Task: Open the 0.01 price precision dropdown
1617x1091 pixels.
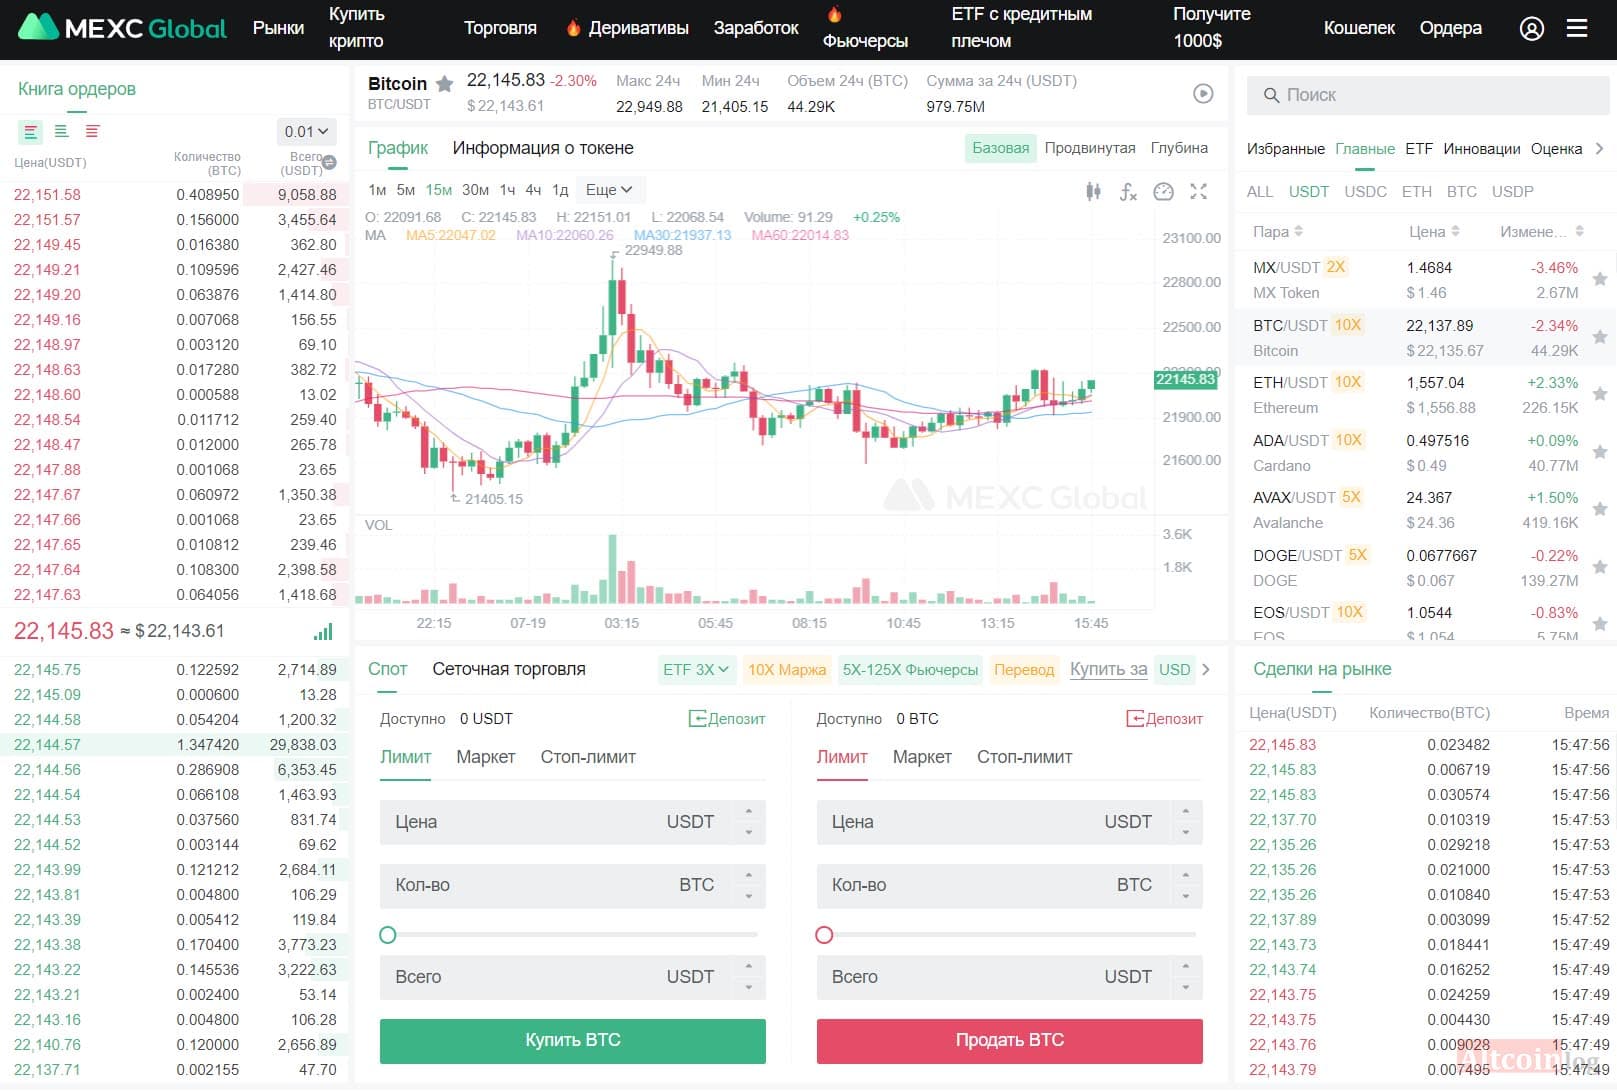Action: [x=306, y=131]
